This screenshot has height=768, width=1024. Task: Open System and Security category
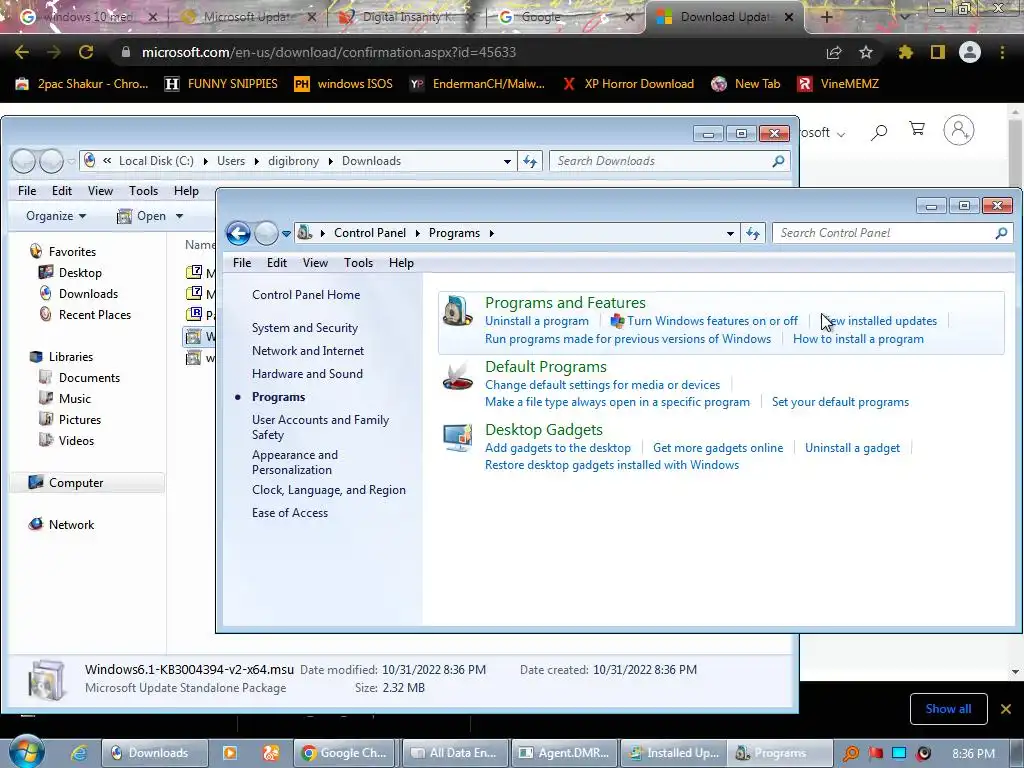304,328
